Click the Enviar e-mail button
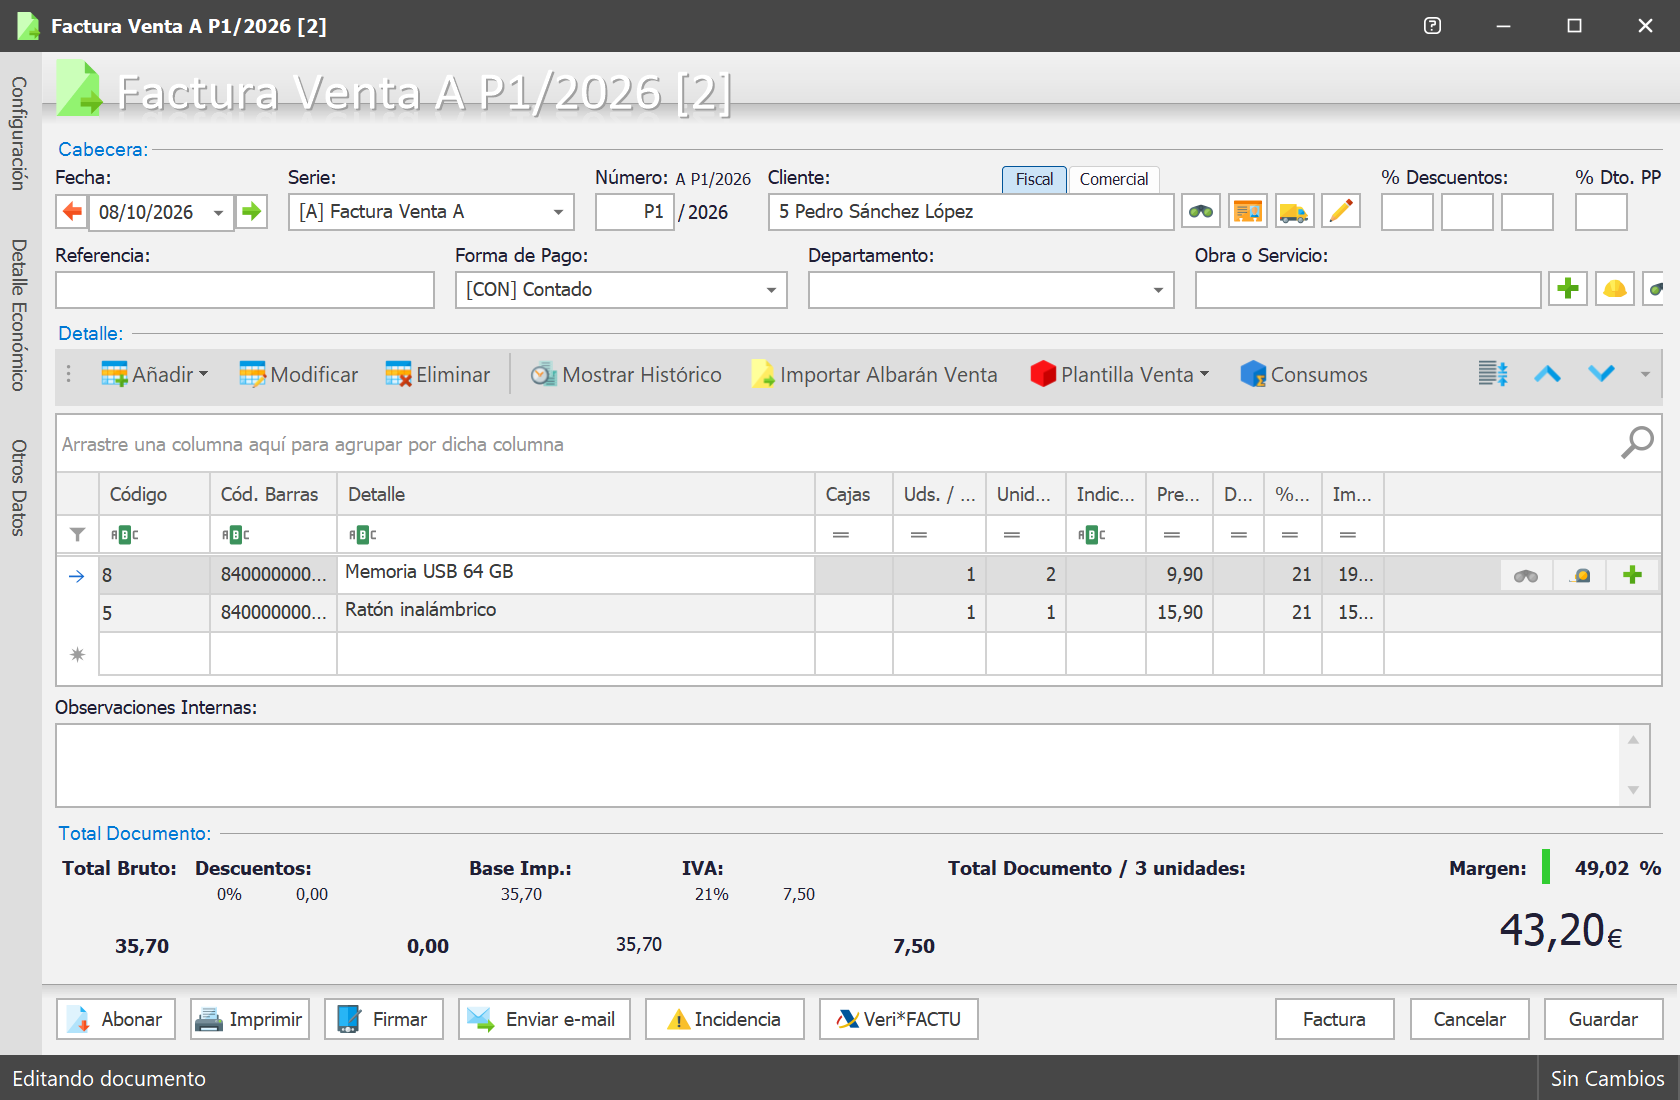 coord(544,1019)
